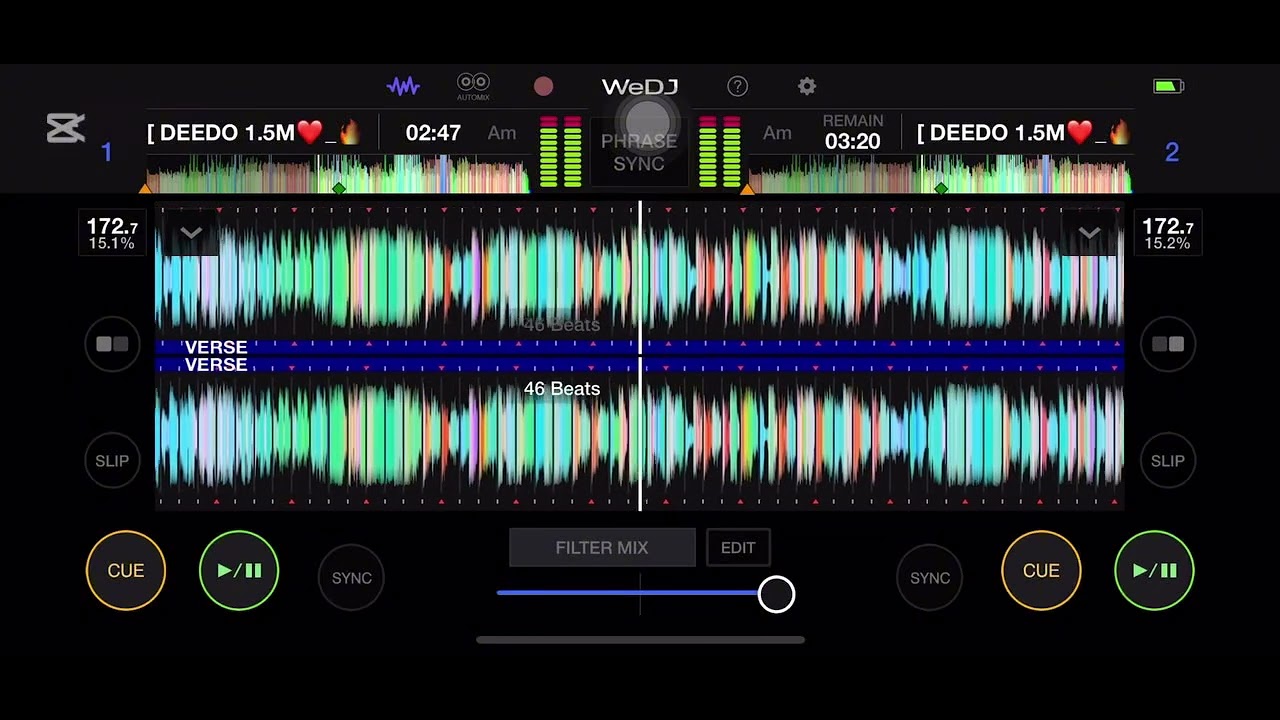
Task: Play or pause deck 1
Action: pyautogui.click(x=239, y=570)
